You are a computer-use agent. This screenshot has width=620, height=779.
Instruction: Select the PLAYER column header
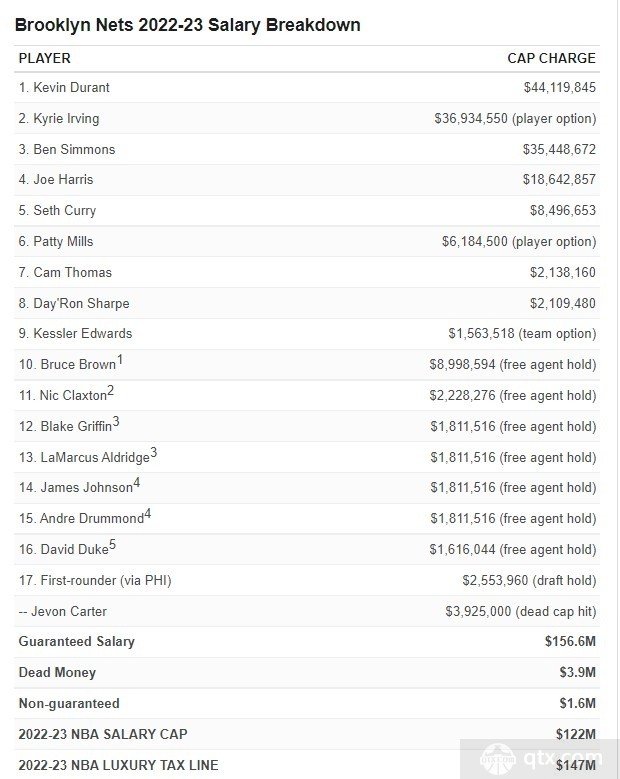[x=45, y=58]
